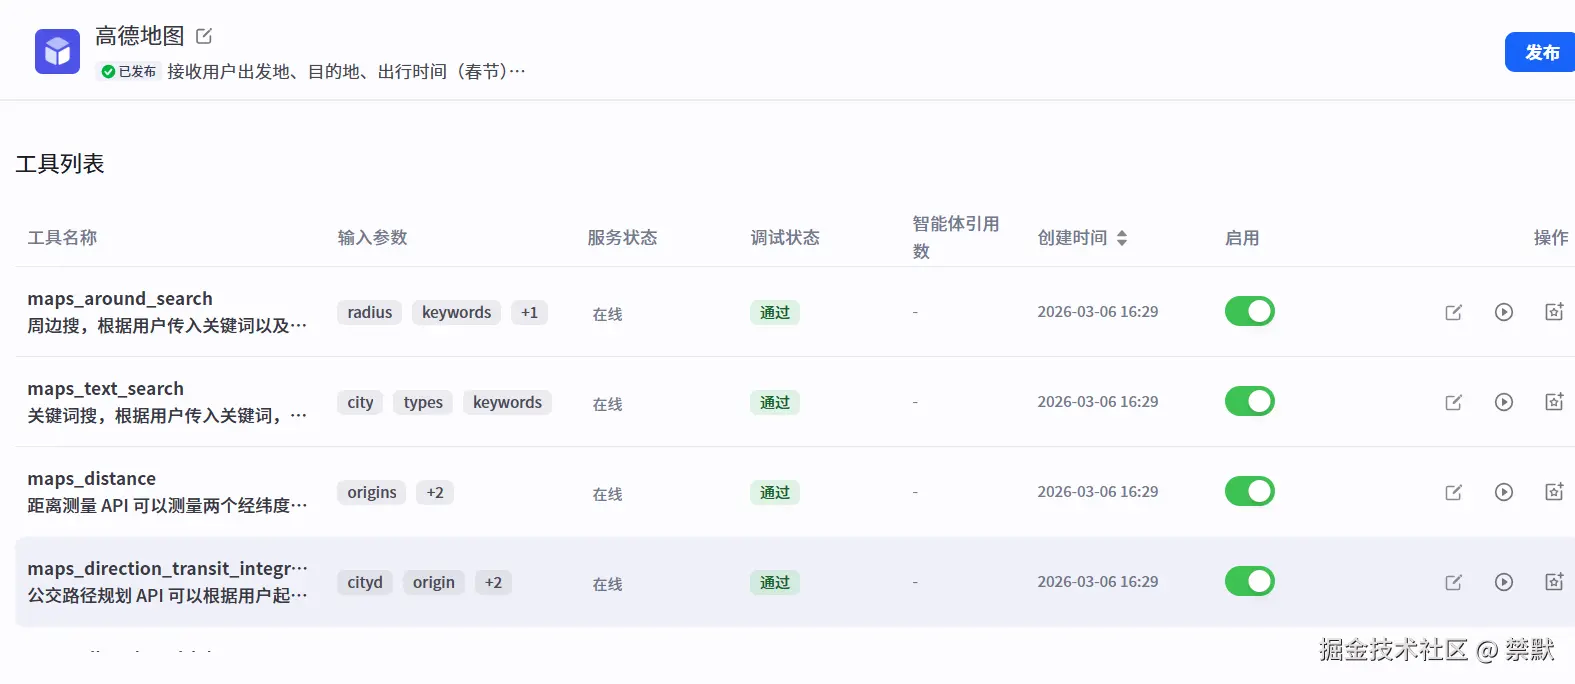Click the rightmost action icon for maps_text_search
Viewport: 1575px width, 684px height.
[x=1554, y=402]
